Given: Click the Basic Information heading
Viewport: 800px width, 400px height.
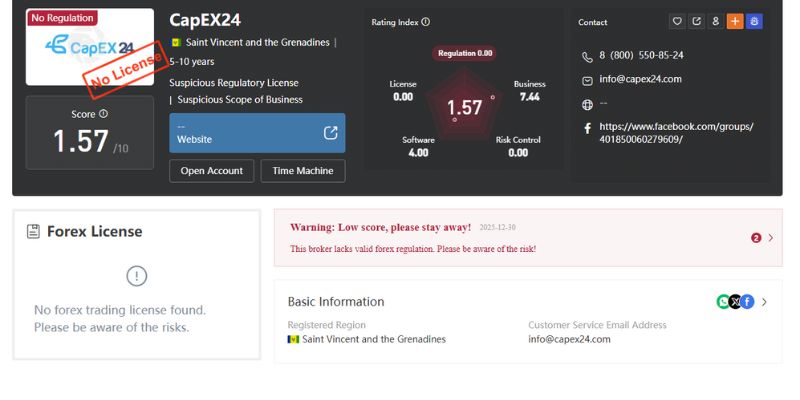Looking at the screenshot, I should click(x=336, y=302).
